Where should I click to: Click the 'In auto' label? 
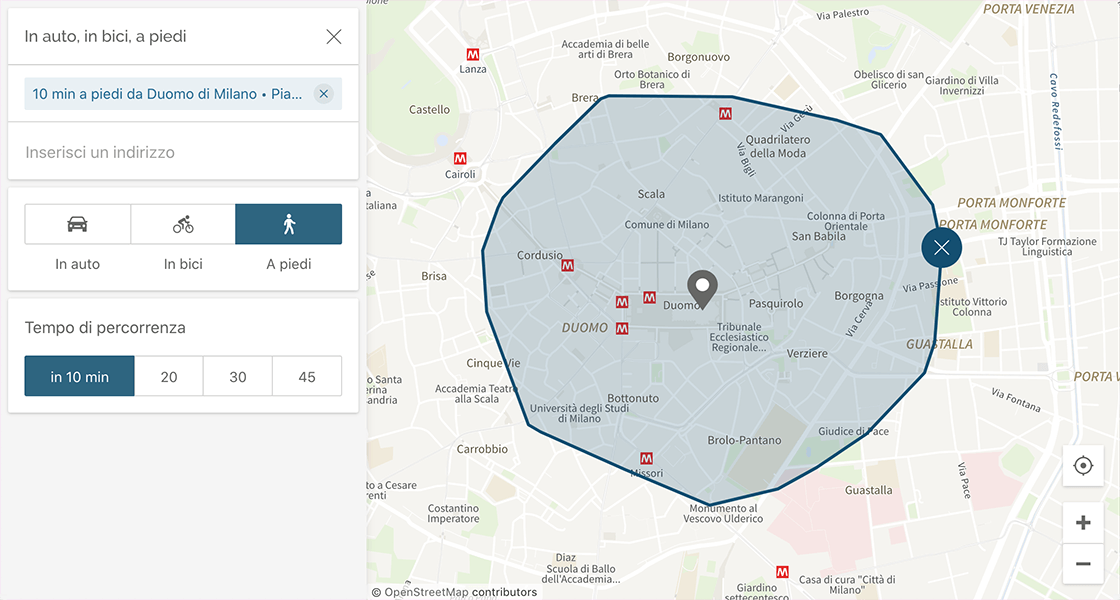click(x=77, y=264)
